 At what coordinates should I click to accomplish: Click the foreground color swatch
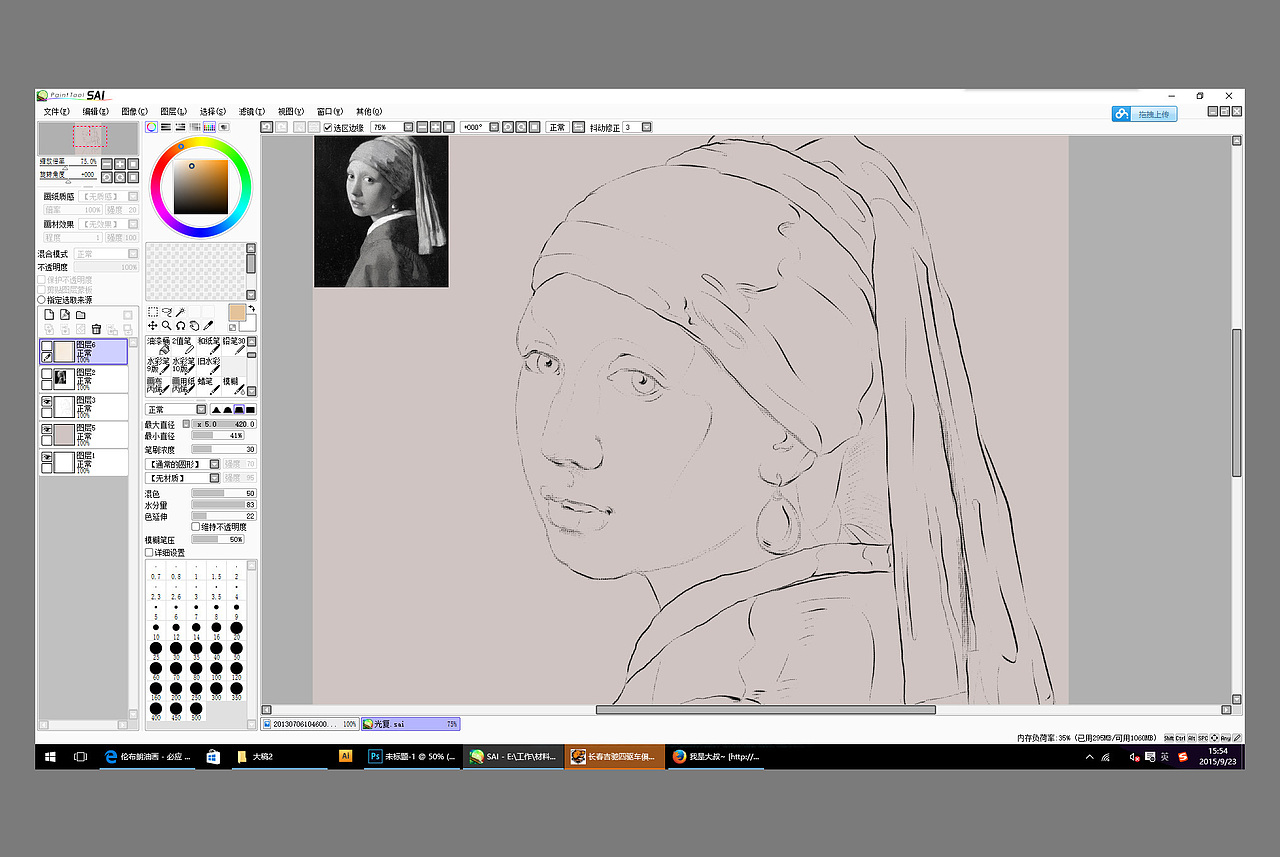pos(237,313)
